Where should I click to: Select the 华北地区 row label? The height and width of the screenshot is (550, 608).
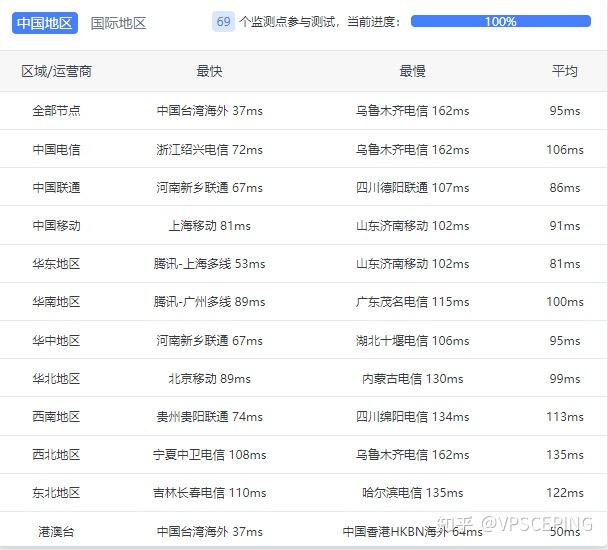[x=56, y=379]
